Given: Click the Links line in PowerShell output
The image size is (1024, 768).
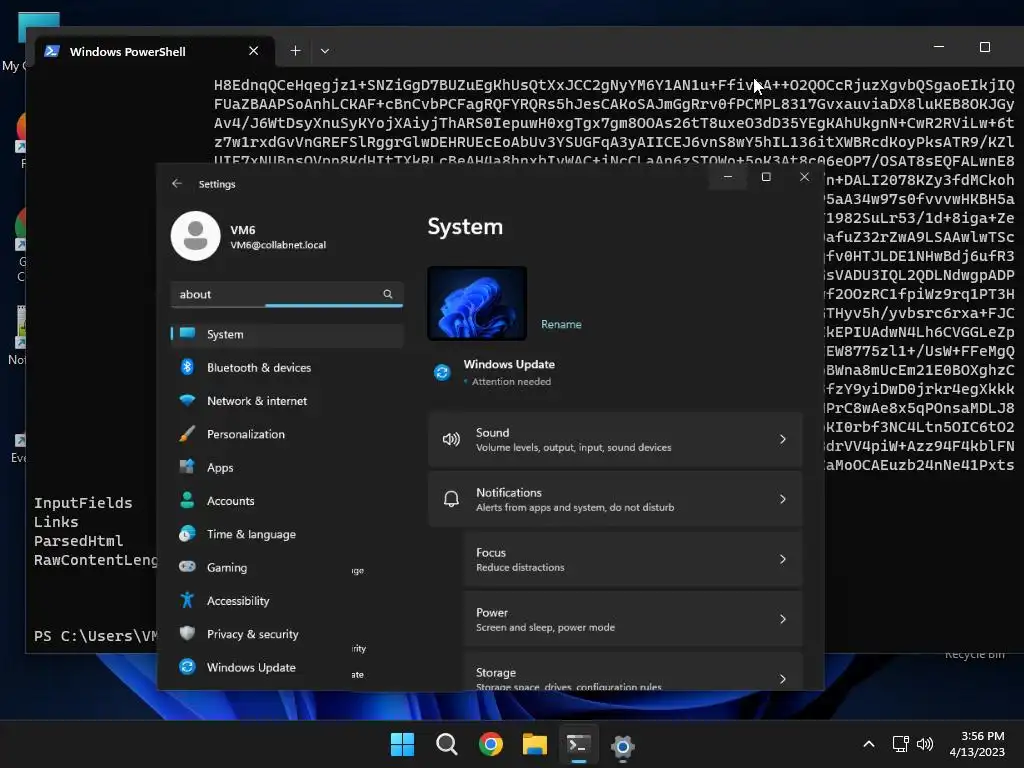Looking at the screenshot, I should (56, 522).
